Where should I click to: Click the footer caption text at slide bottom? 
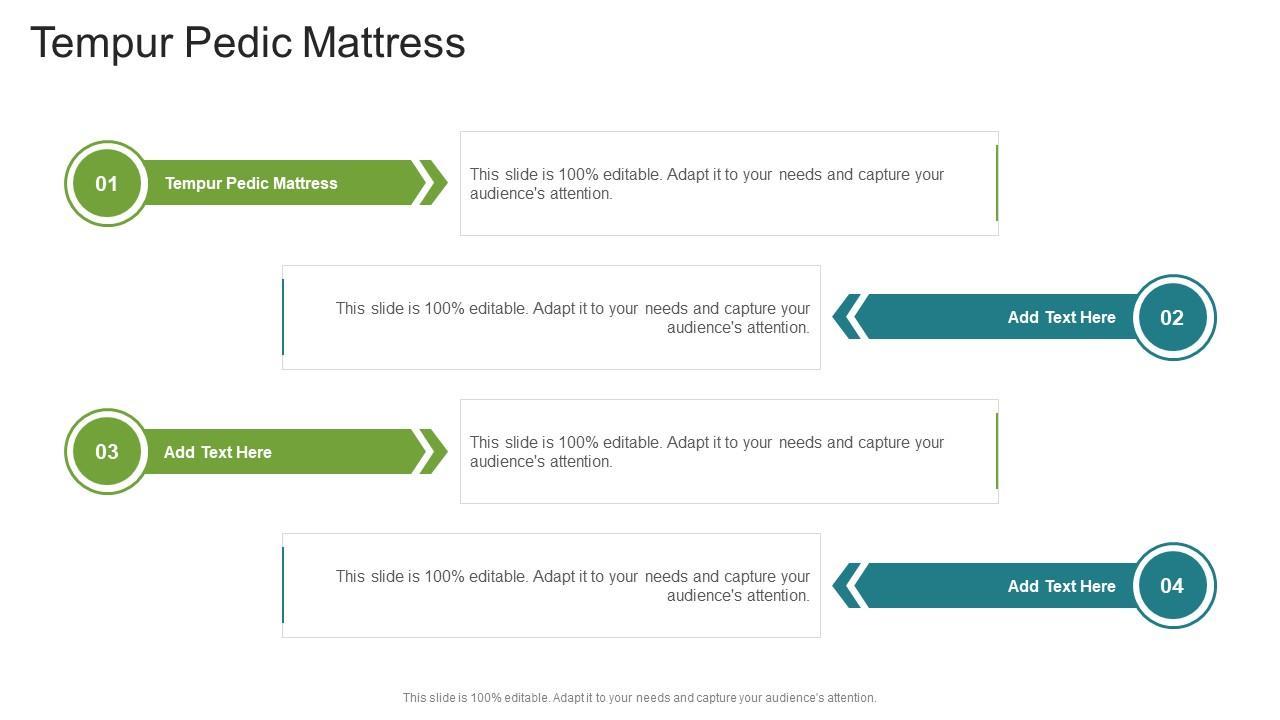tap(639, 698)
